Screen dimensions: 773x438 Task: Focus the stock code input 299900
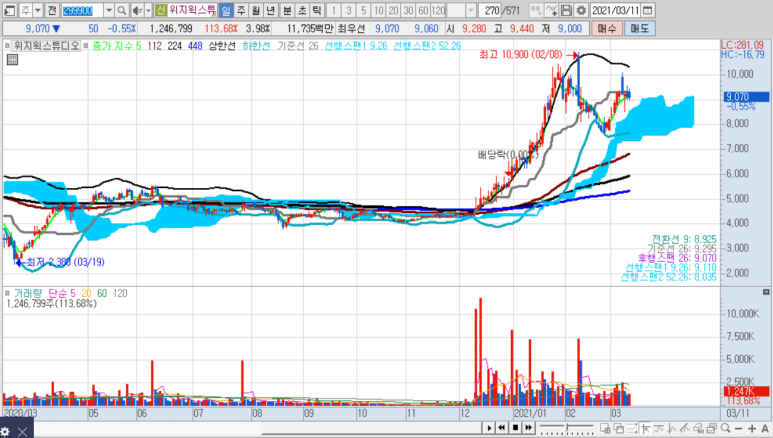pos(81,10)
